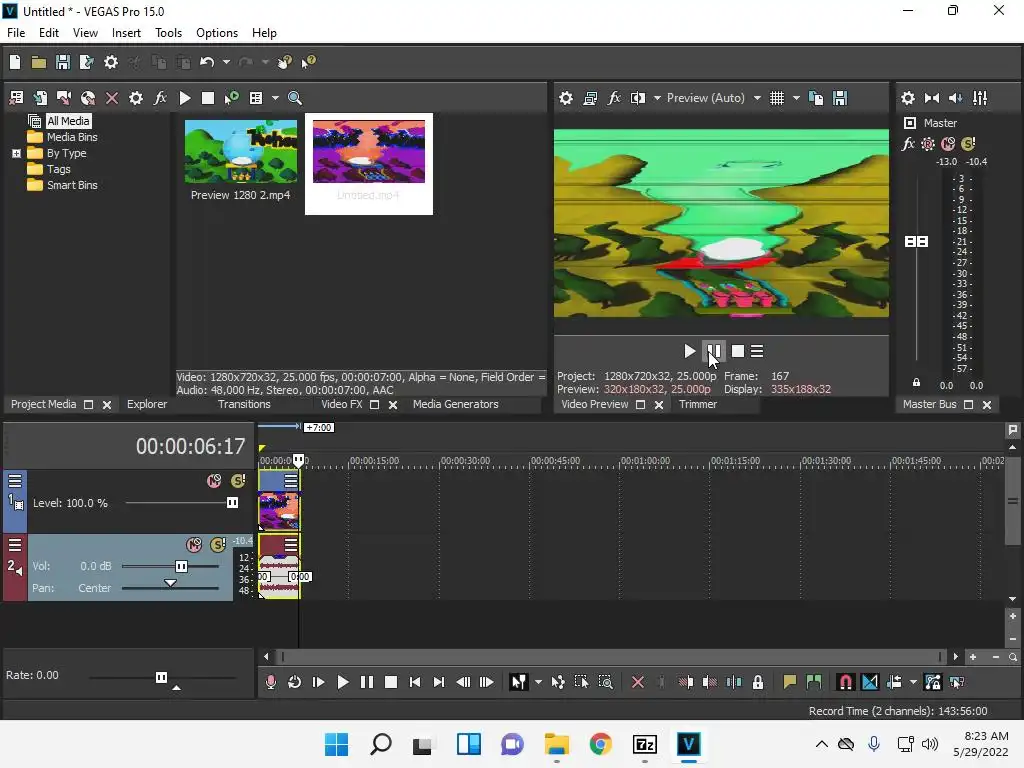The width and height of the screenshot is (1024, 768).
Task: Toggle Automatic Crossfades icon
Action: tap(870, 682)
